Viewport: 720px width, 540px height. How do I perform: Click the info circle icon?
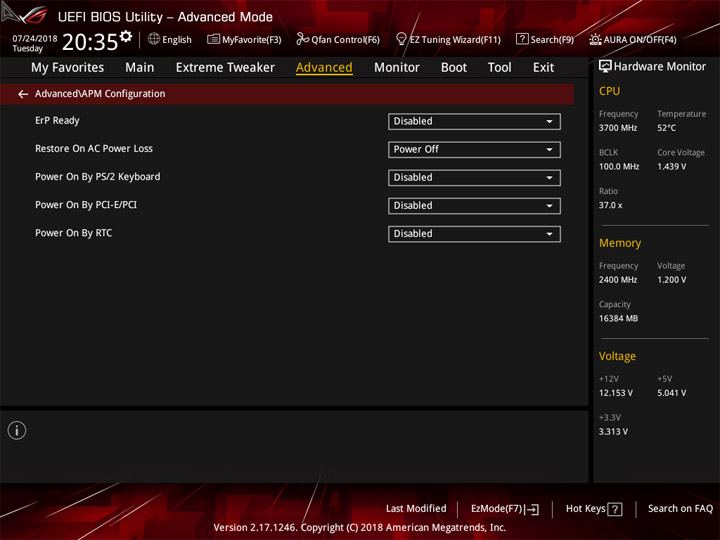pos(17,430)
